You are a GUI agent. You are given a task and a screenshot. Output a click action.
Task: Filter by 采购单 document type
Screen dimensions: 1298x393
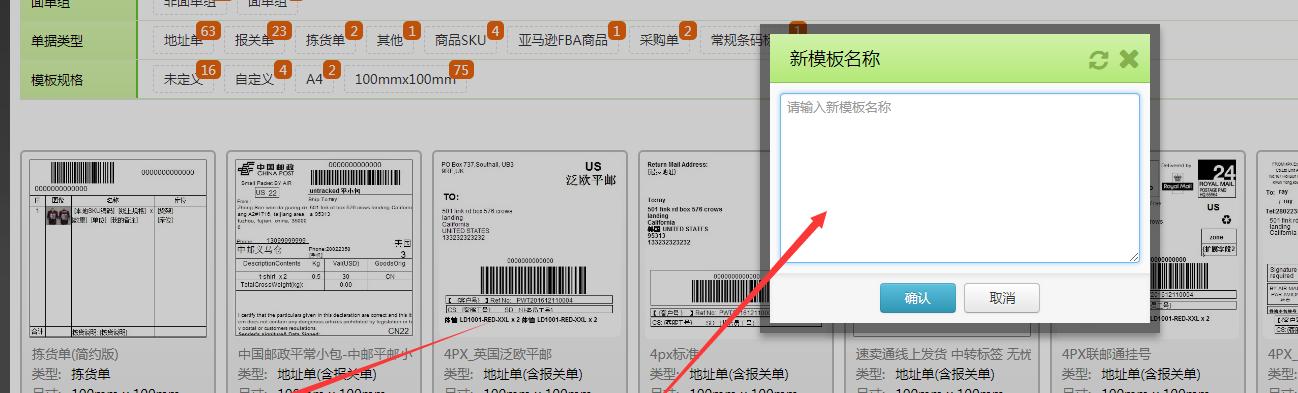click(660, 41)
